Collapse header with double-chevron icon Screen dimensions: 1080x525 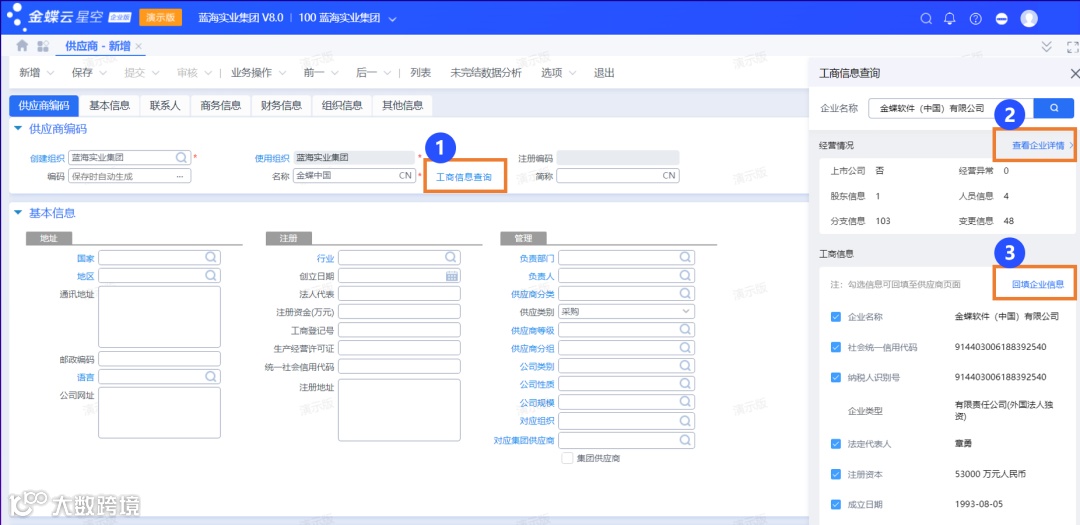(x=1046, y=46)
